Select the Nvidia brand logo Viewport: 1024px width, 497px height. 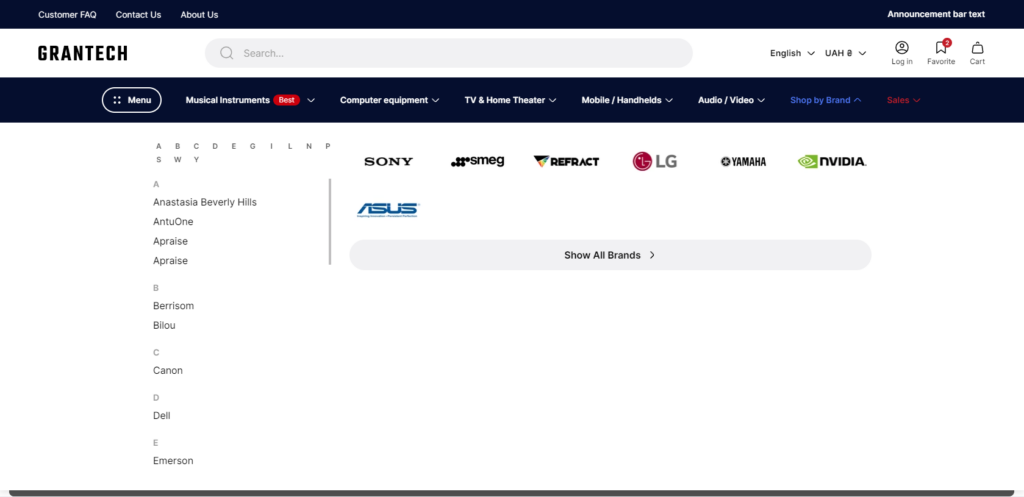(832, 161)
